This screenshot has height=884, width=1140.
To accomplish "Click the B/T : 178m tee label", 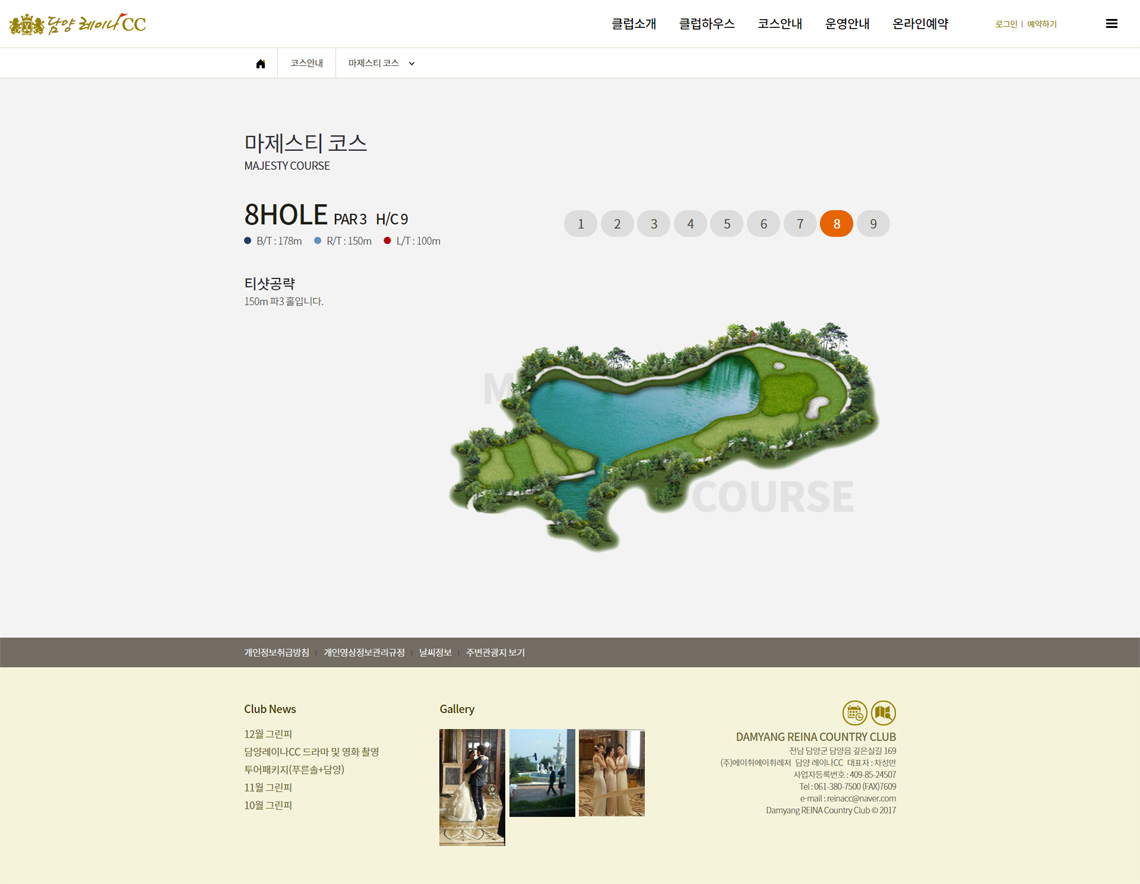I will pos(279,241).
